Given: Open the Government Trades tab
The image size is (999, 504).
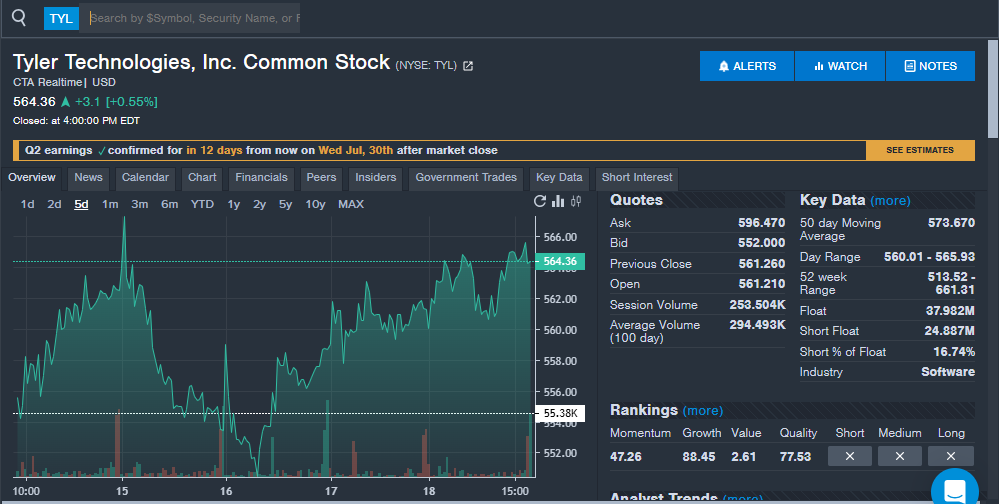Looking at the screenshot, I should (466, 178).
